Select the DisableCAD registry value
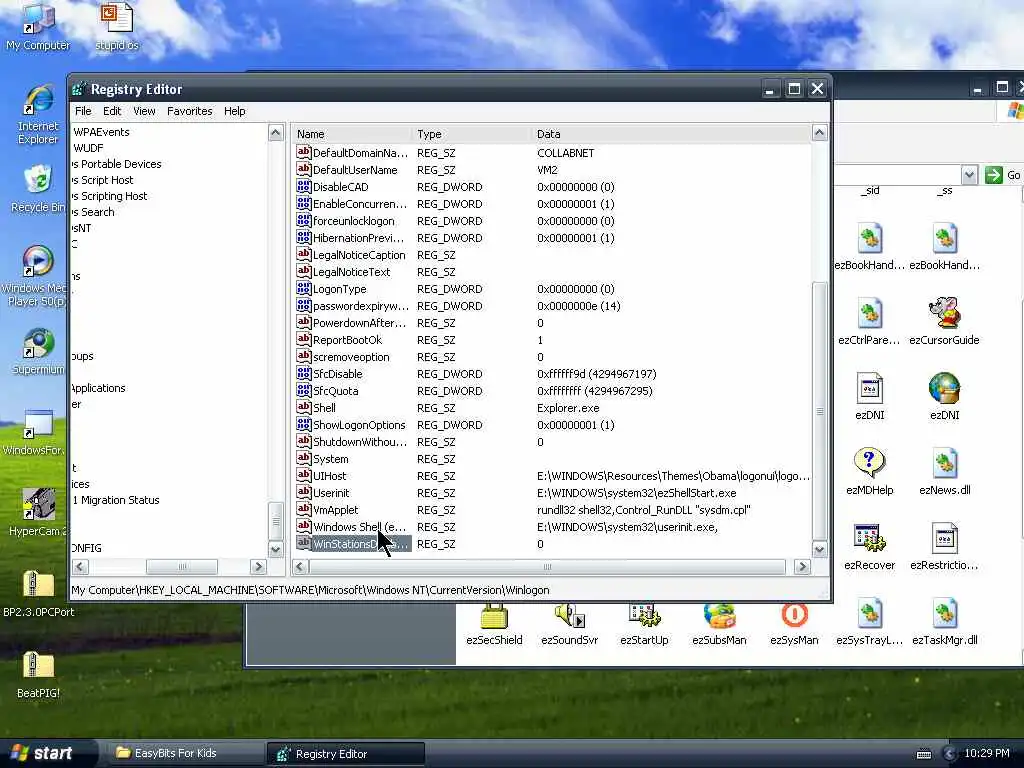The width and height of the screenshot is (1024, 768). point(340,187)
